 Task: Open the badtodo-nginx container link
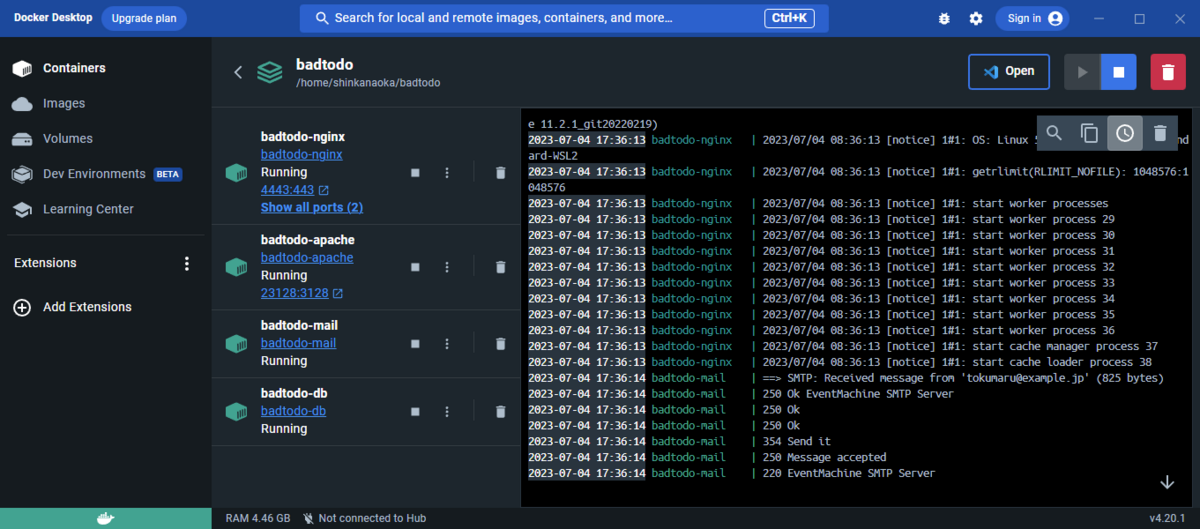(x=301, y=155)
